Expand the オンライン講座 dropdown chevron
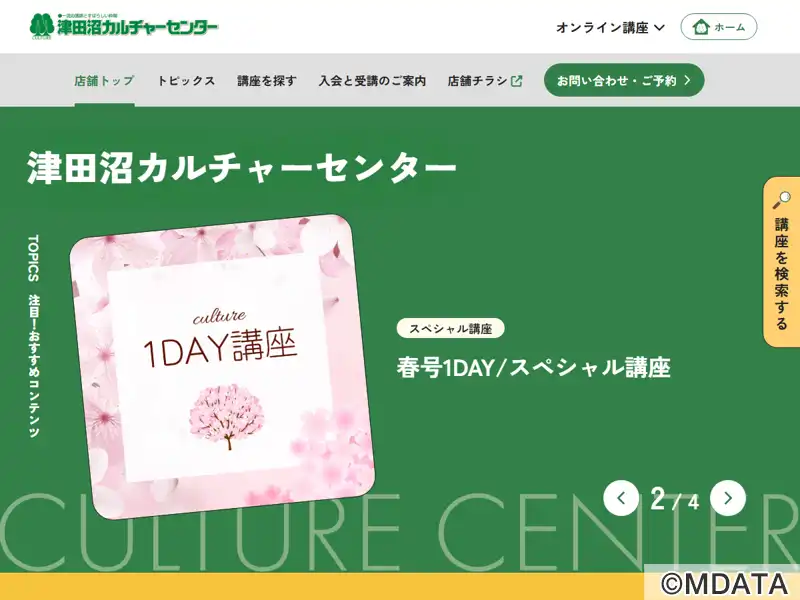The width and height of the screenshot is (800, 600). coord(659,28)
